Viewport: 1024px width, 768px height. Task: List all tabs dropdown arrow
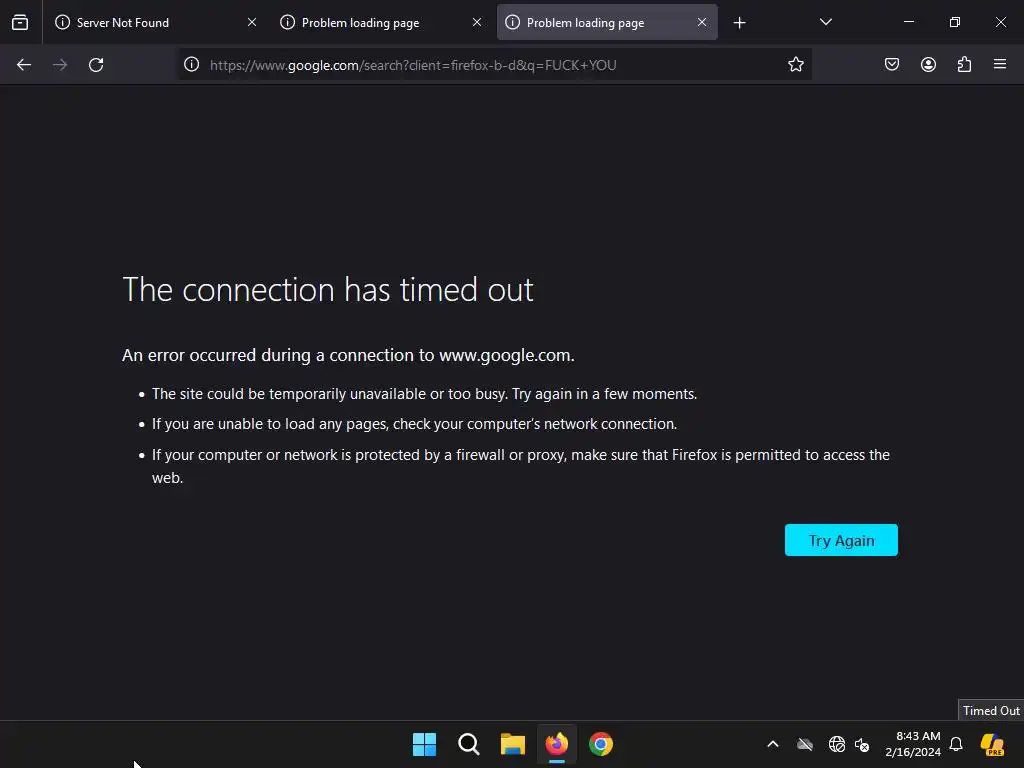(x=825, y=22)
